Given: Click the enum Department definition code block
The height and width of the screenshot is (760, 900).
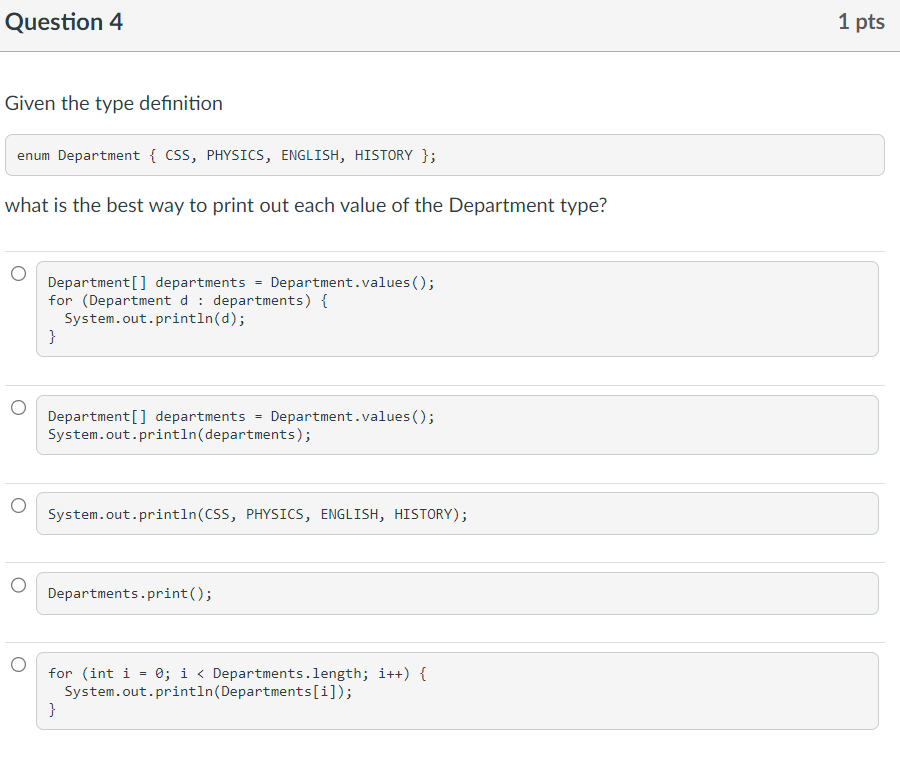Looking at the screenshot, I should (x=445, y=155).
